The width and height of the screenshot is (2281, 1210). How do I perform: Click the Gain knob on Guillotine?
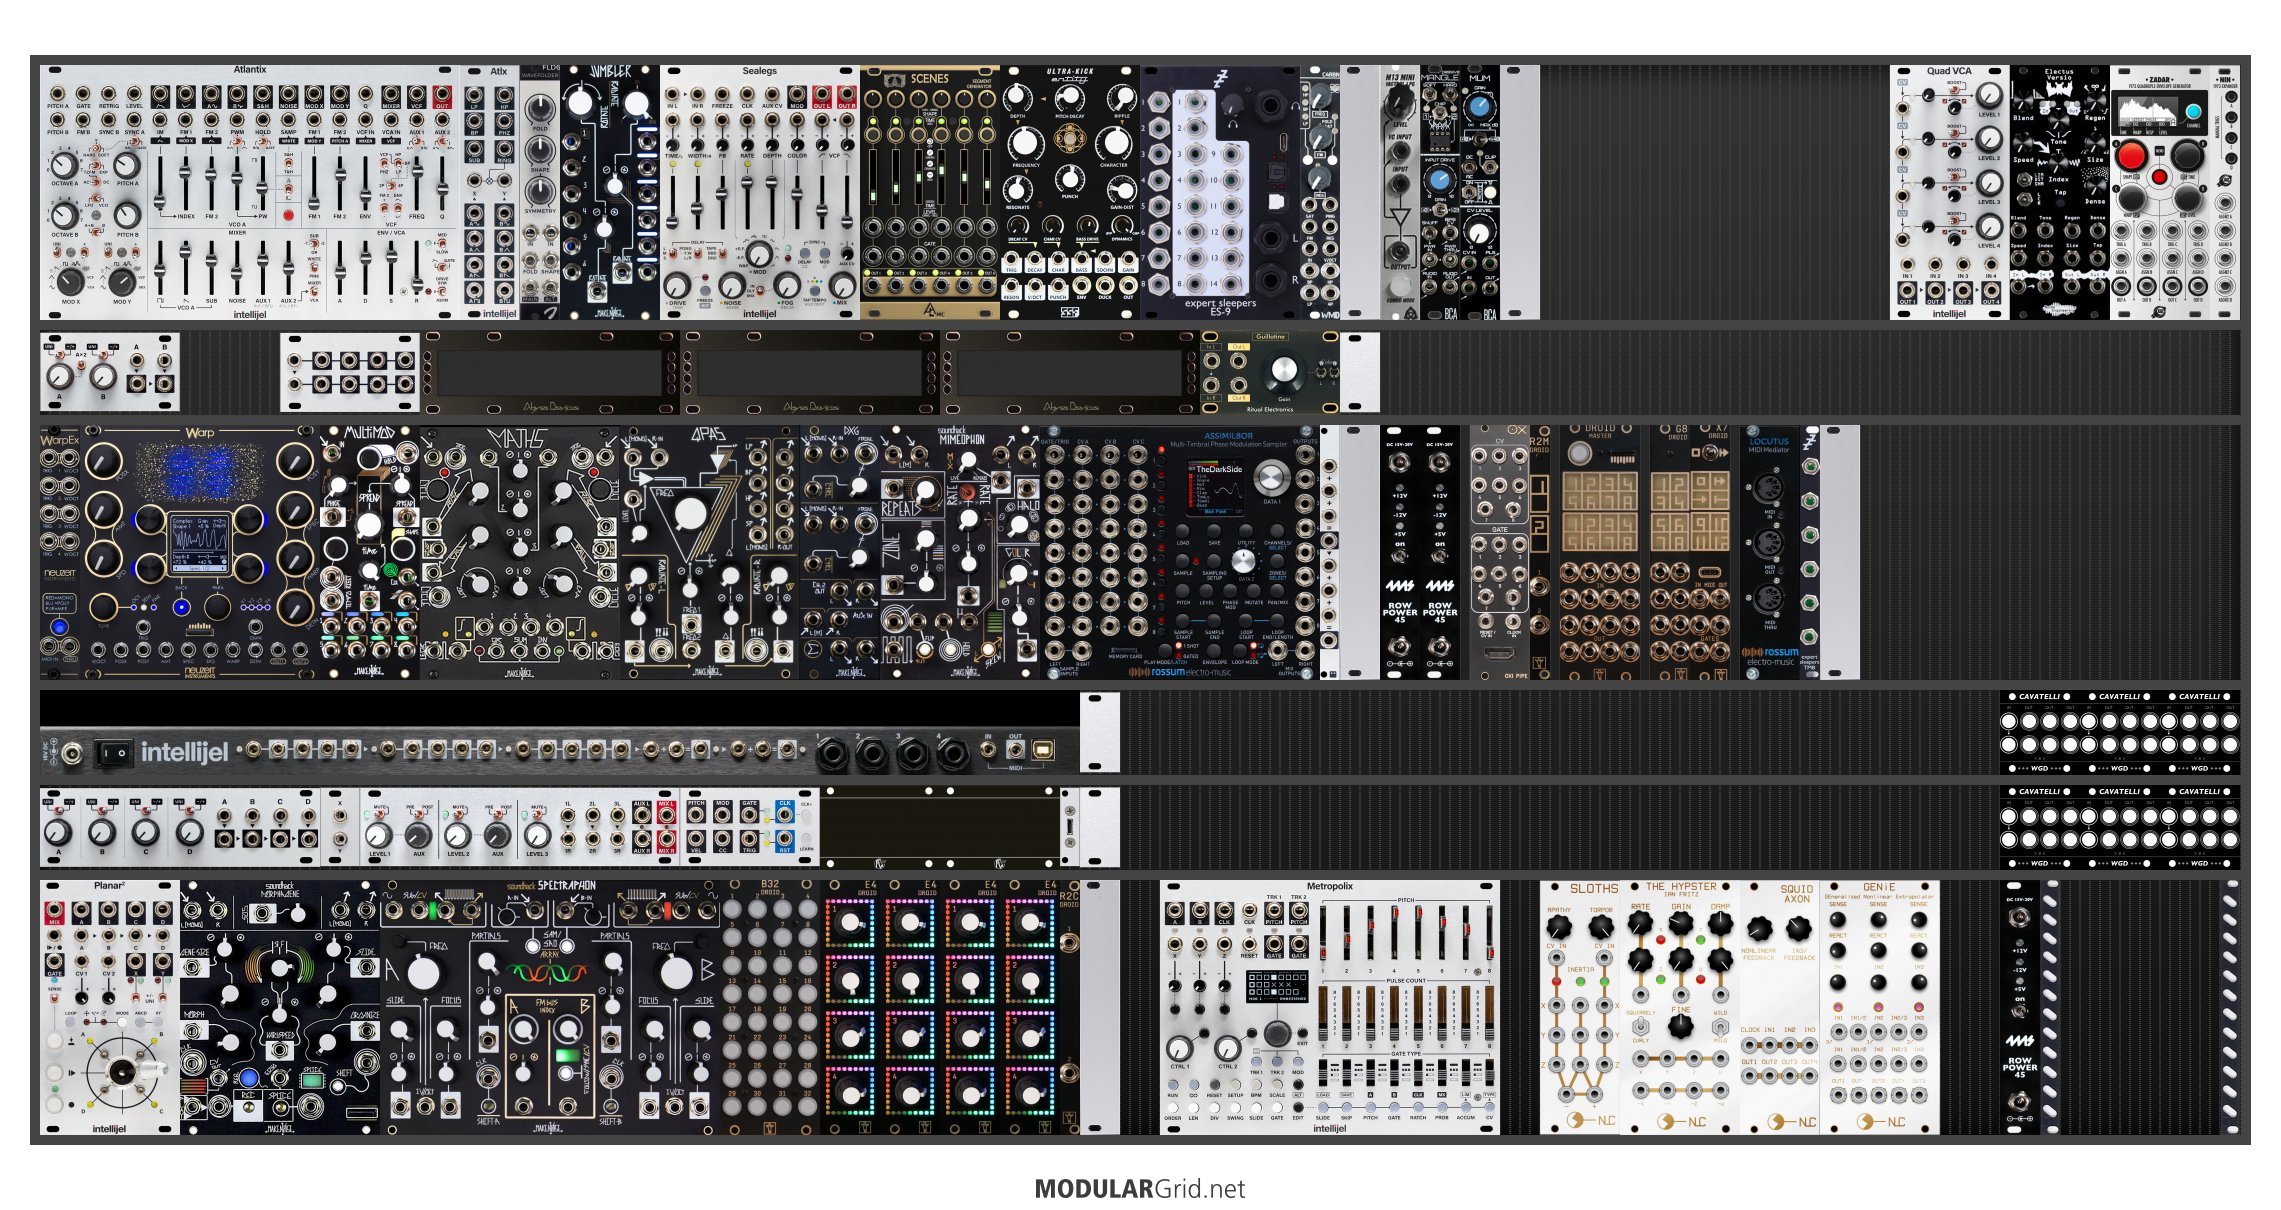click(x=1283, y=372)
